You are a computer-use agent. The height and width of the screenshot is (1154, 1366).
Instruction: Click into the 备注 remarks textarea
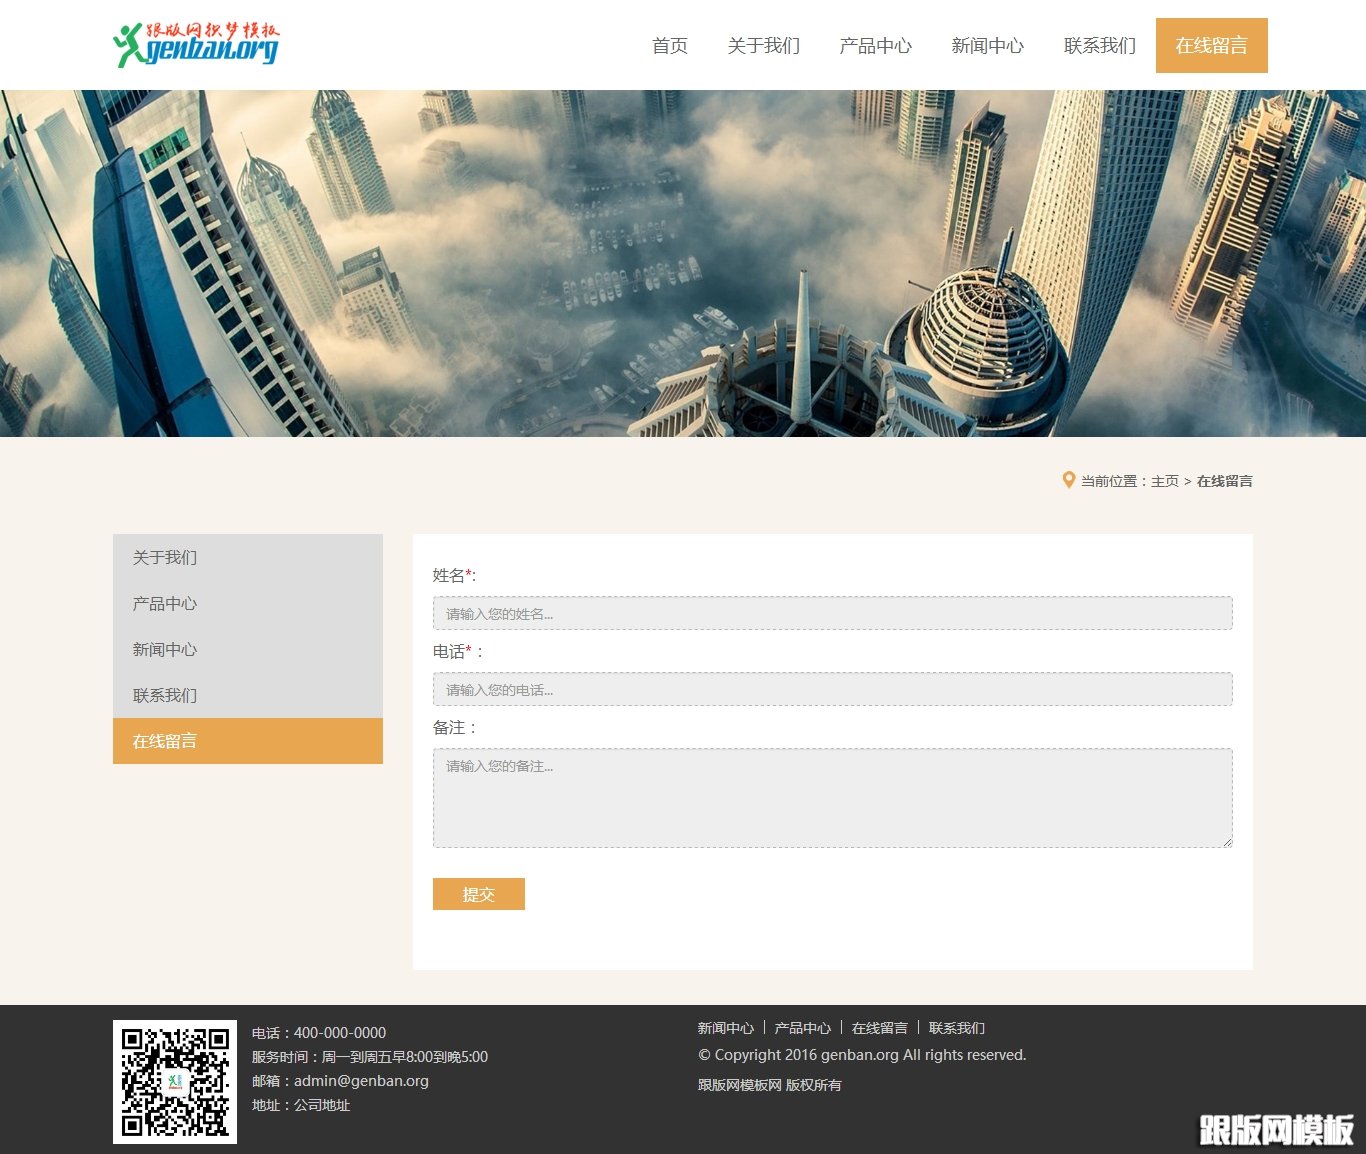pos(833,798)
